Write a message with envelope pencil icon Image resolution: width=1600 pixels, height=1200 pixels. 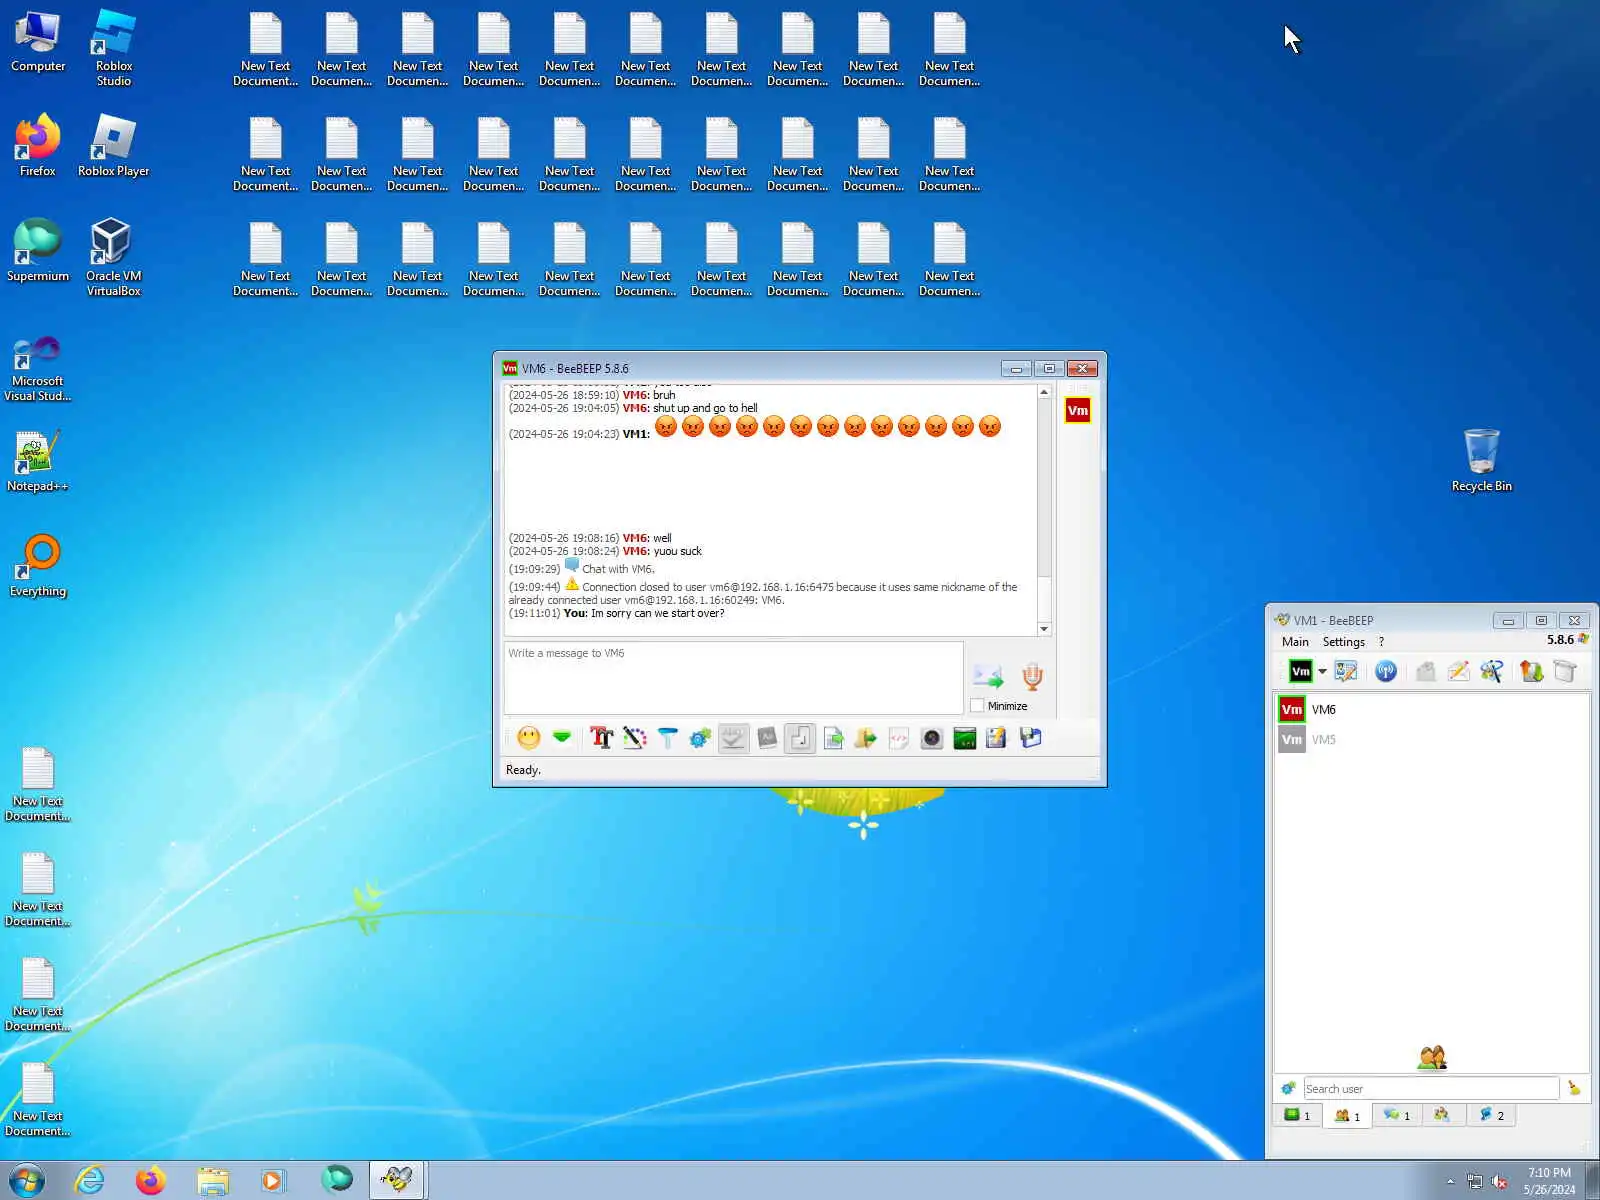point(1458,671)
